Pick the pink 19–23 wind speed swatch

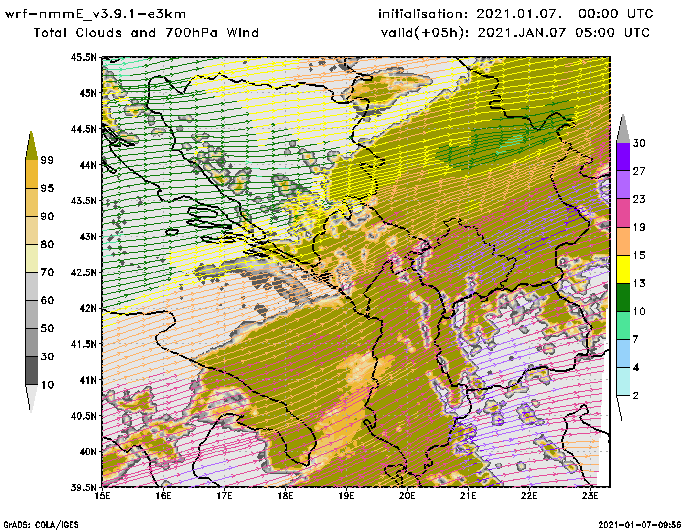click(x=623, y=213)
